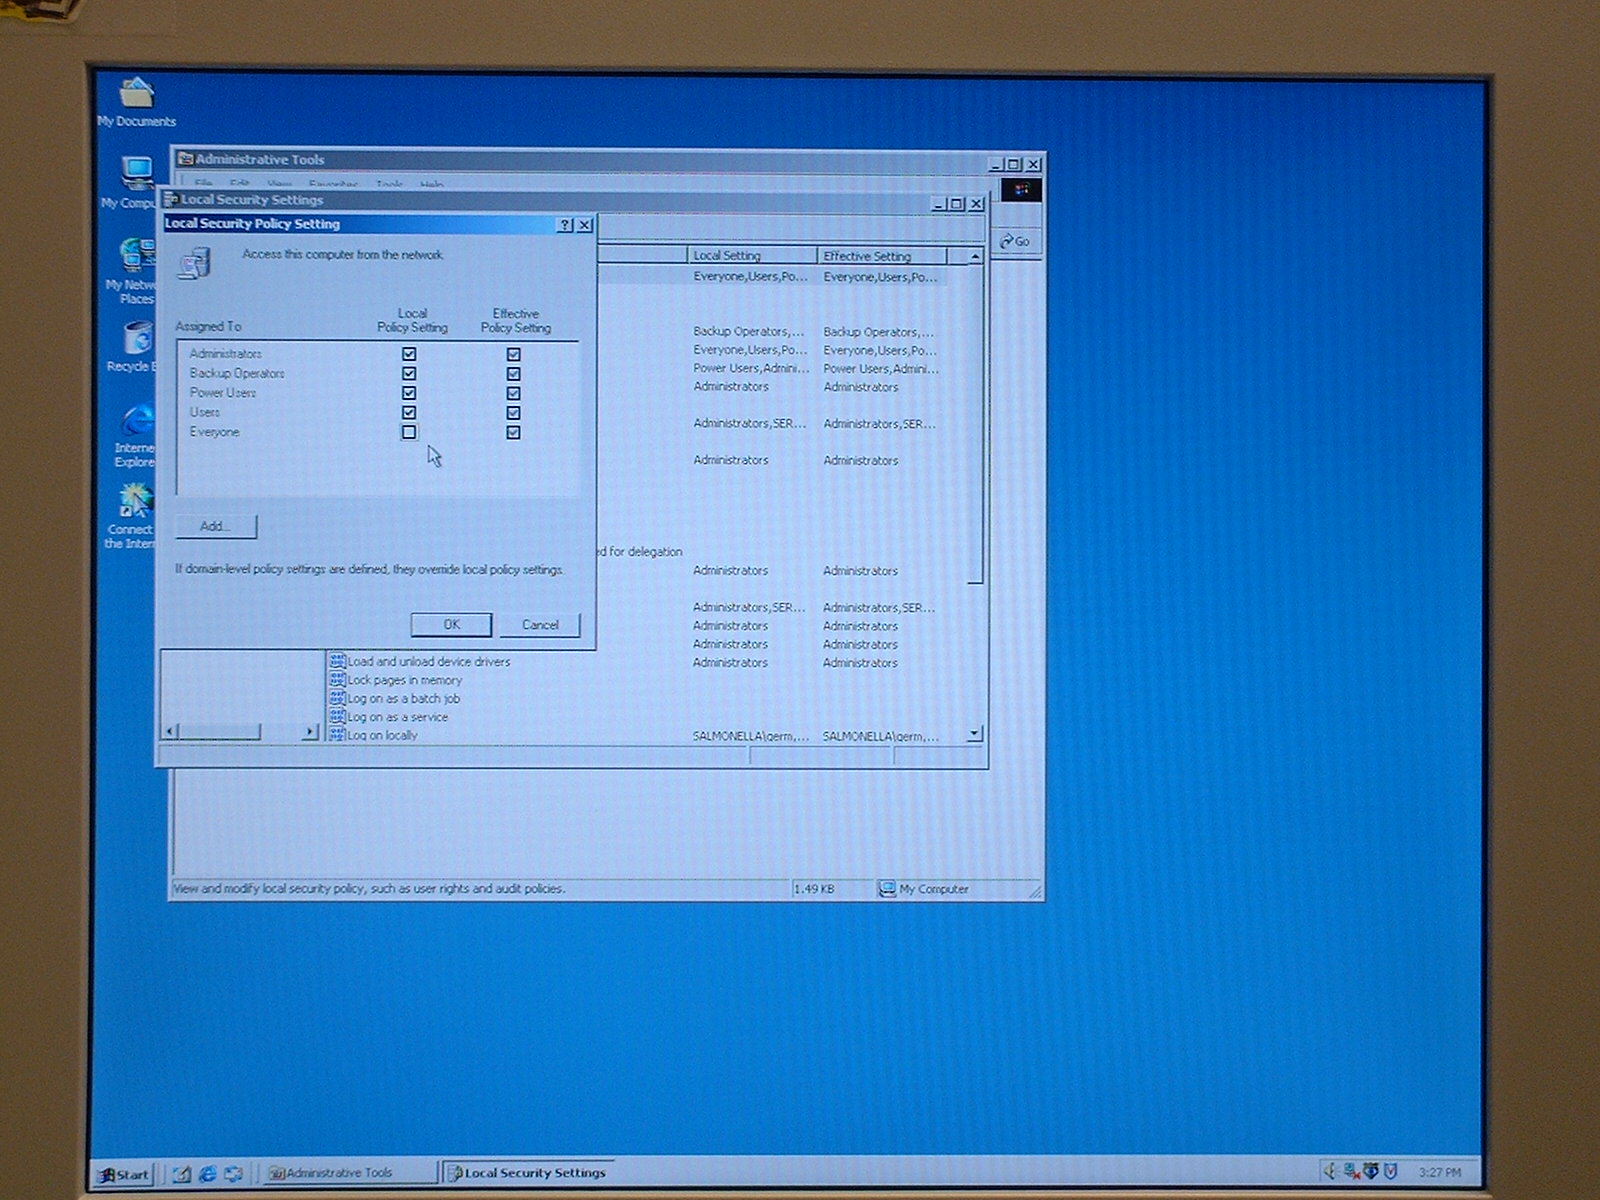Uncheck Administrators local policy setting
This screenshot has width=1600, height=1200.
[x=409, y=354]
